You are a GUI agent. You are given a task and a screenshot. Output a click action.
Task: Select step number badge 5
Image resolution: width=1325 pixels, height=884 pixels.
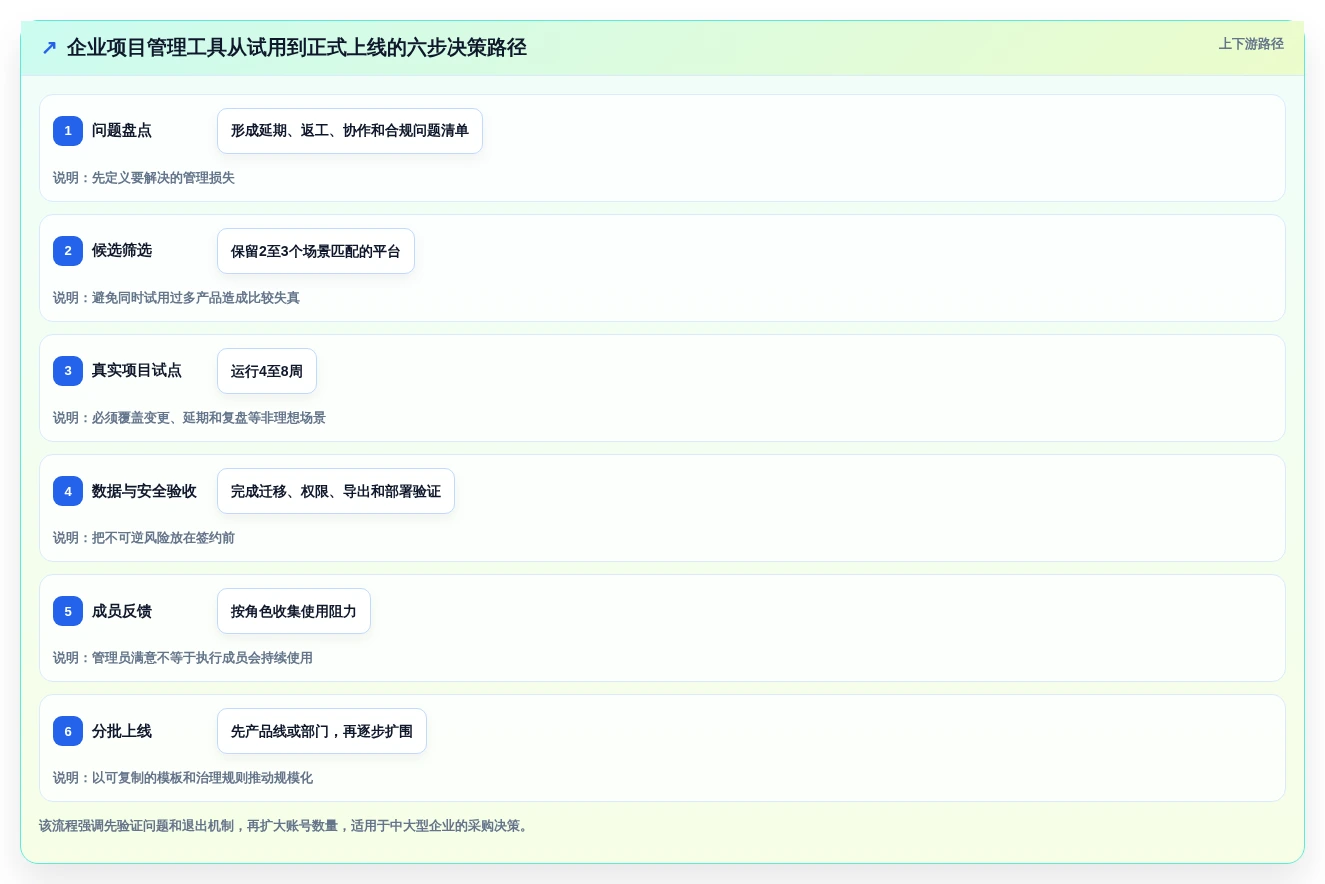pos(68,611)
